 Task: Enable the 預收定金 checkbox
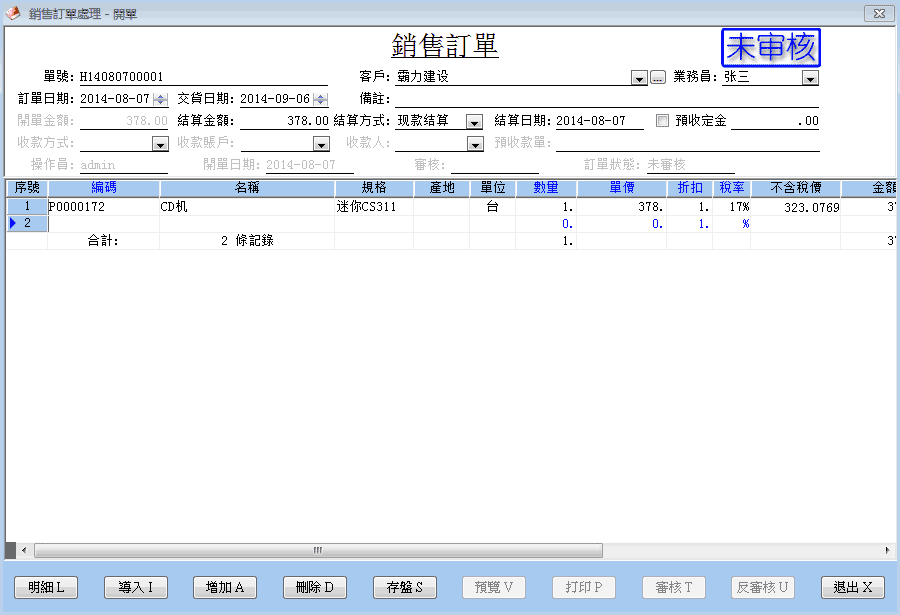pyautogui.click(x=662, y=120)
